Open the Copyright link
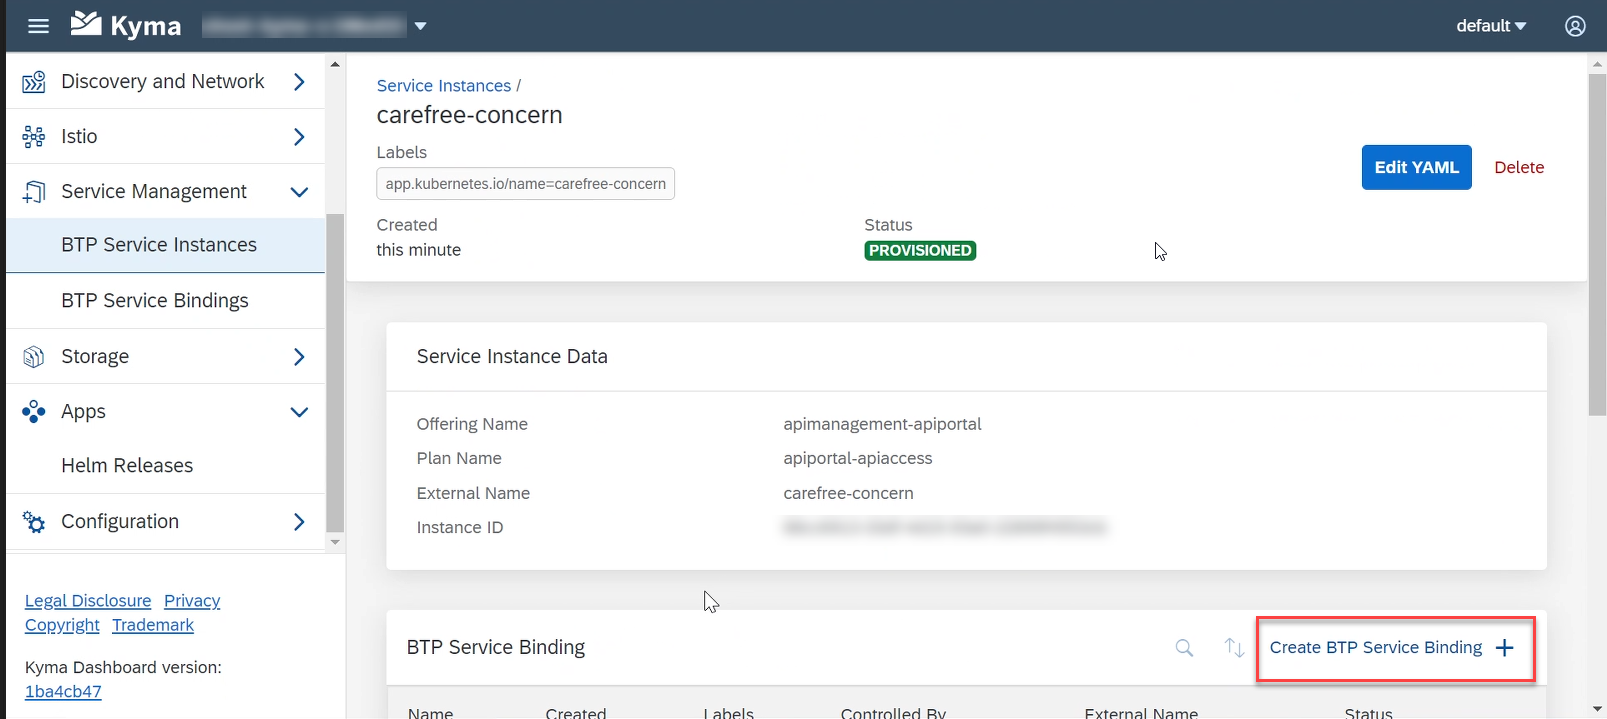The image size is (1607, 719). 62,625
